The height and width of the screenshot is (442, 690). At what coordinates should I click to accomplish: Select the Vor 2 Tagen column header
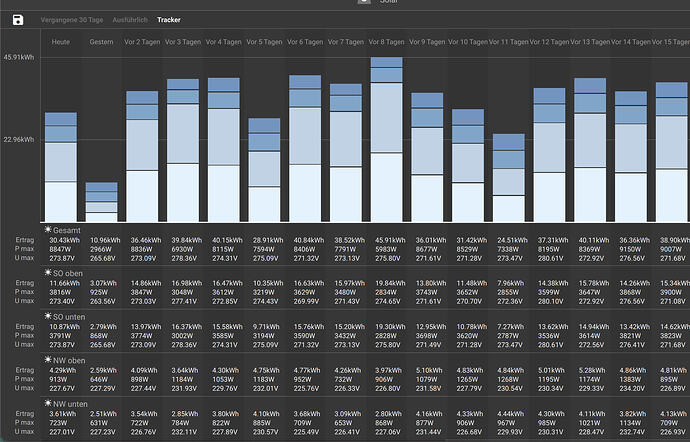[142, 42]
